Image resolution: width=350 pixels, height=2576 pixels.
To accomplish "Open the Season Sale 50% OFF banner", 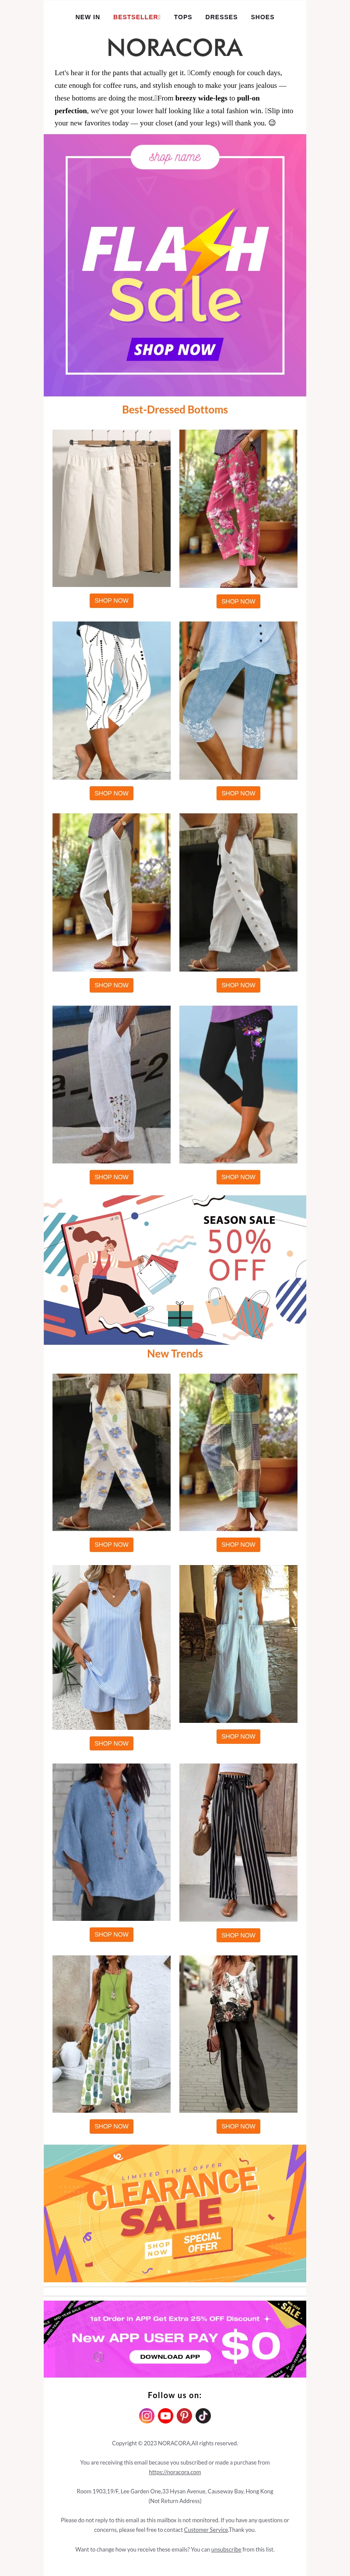I will click(x=175, y=1270).
